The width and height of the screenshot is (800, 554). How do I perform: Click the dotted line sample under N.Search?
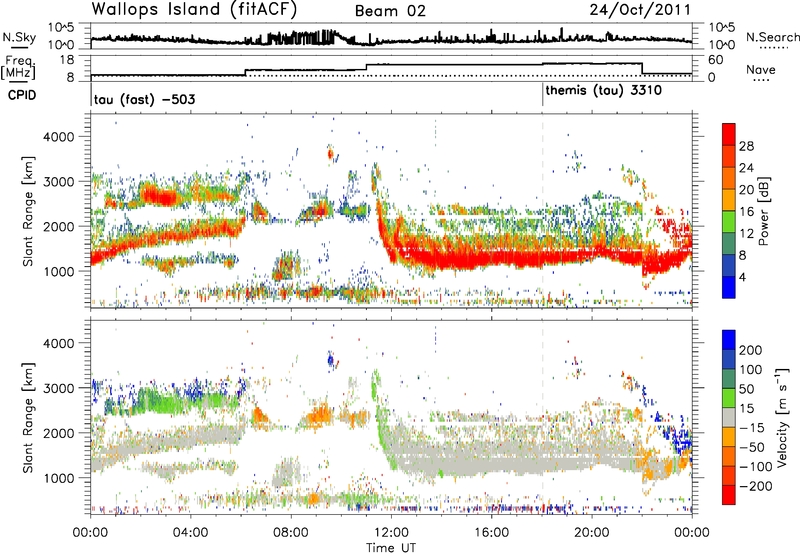coord(774,47)
